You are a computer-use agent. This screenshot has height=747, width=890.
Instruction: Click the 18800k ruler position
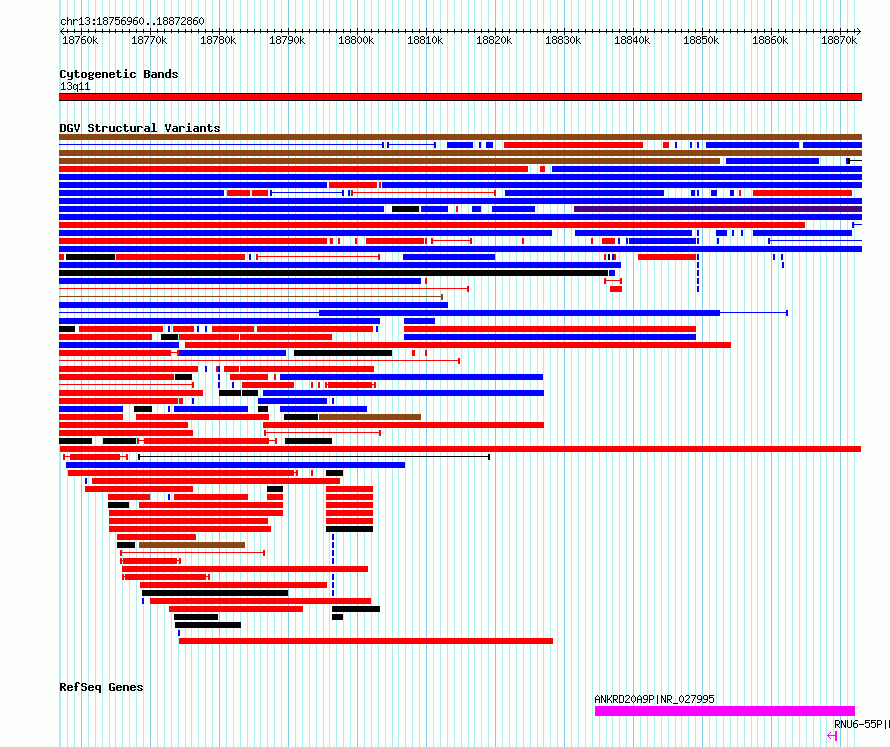356,40
